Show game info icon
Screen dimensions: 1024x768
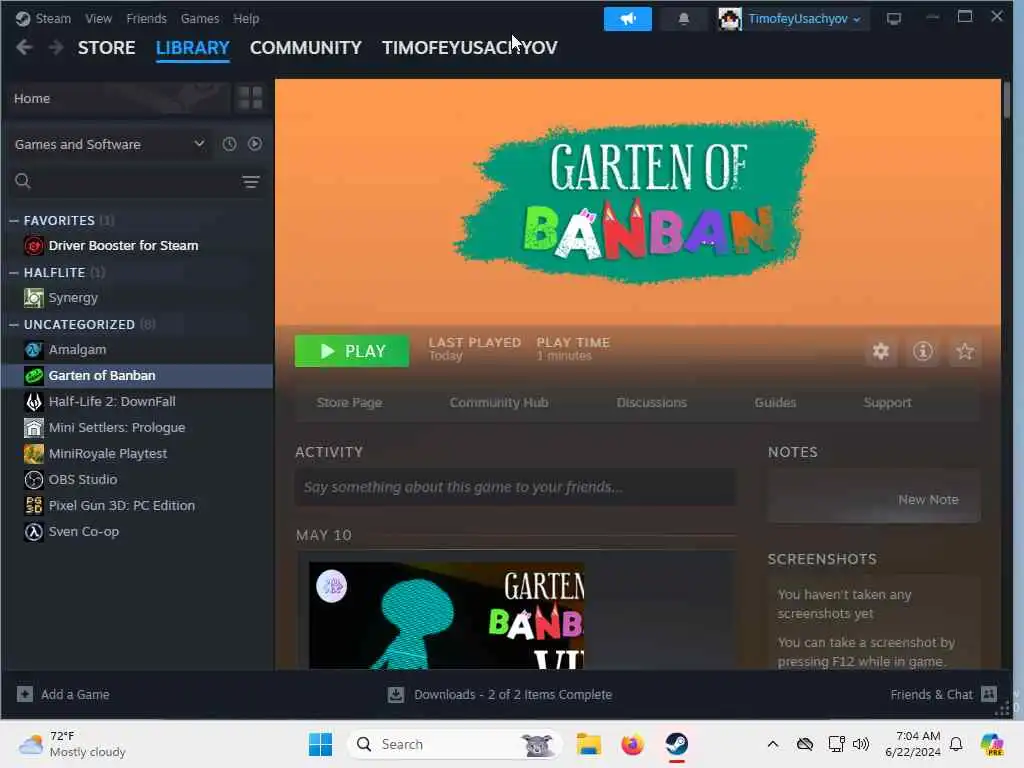click(923, 351)
